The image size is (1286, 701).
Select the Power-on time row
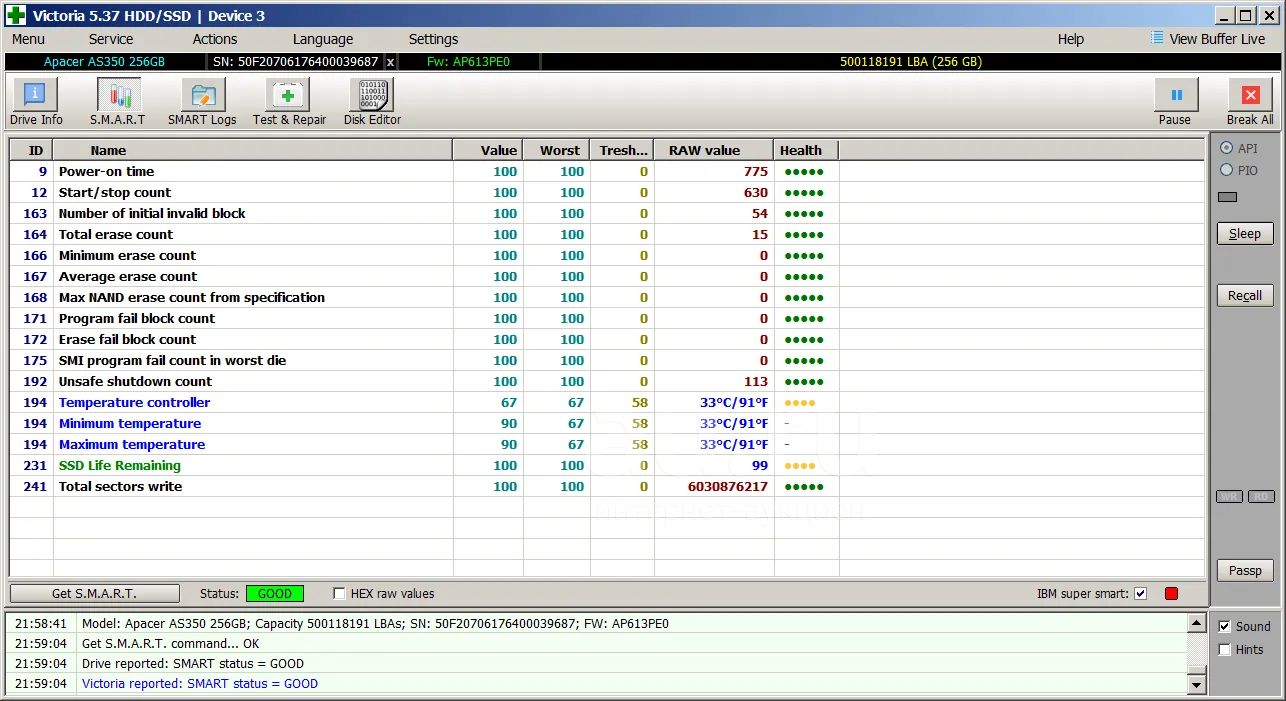coord(607,171)
